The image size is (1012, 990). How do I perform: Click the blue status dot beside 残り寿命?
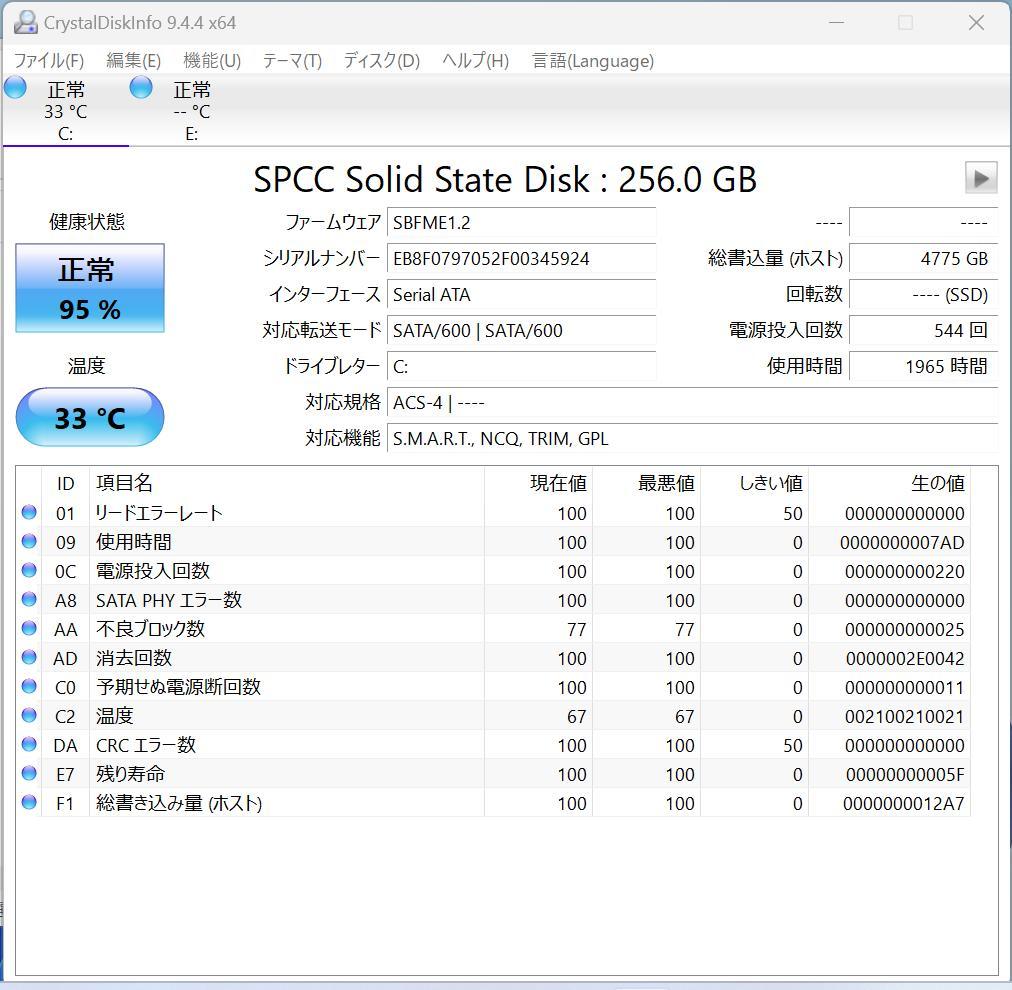tap(29, 774)
